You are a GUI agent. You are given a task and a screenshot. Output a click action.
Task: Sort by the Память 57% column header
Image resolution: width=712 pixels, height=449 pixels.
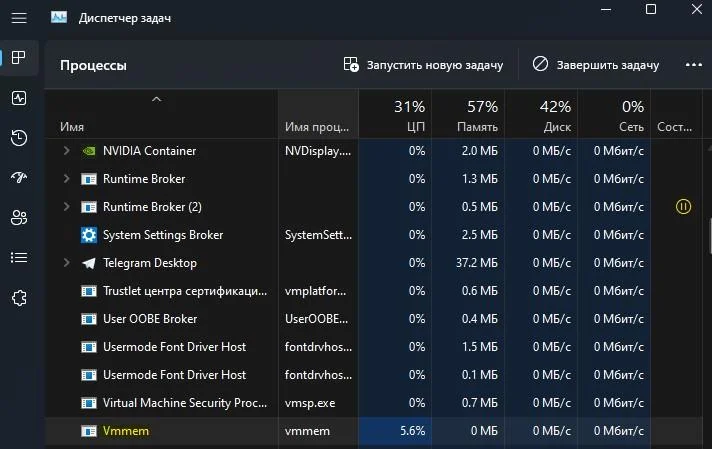468,116
